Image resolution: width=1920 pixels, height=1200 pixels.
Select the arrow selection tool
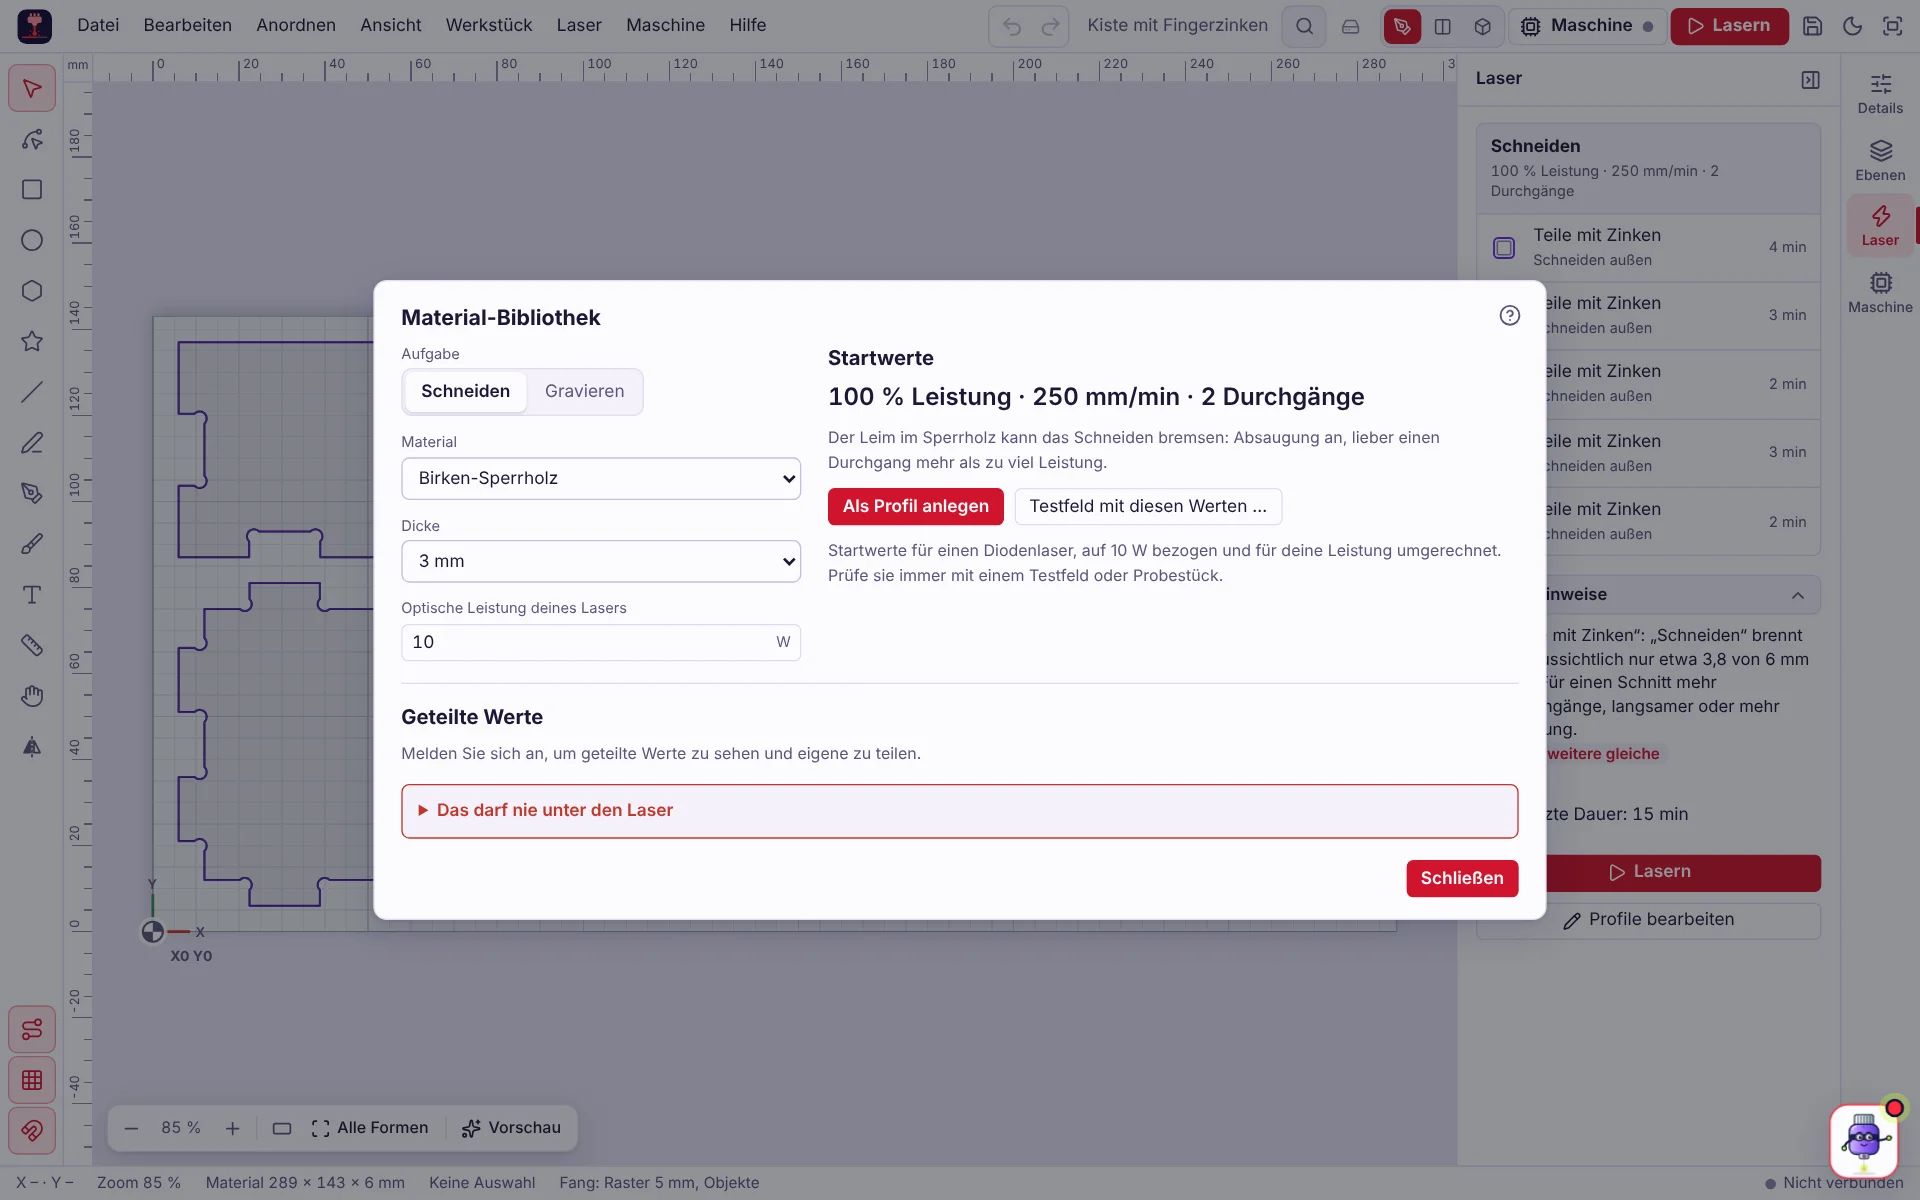coord(32,89)
